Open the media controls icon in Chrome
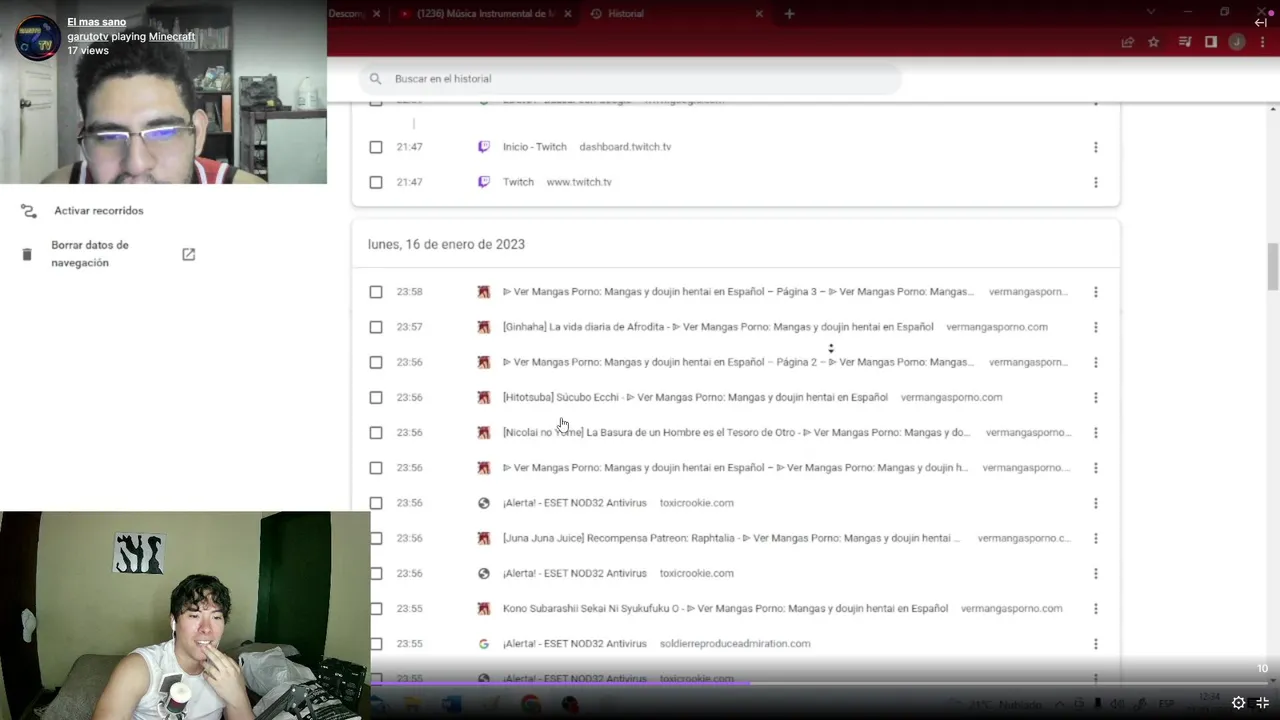The image size is (1280, 720). click(x=1185, y=42)
